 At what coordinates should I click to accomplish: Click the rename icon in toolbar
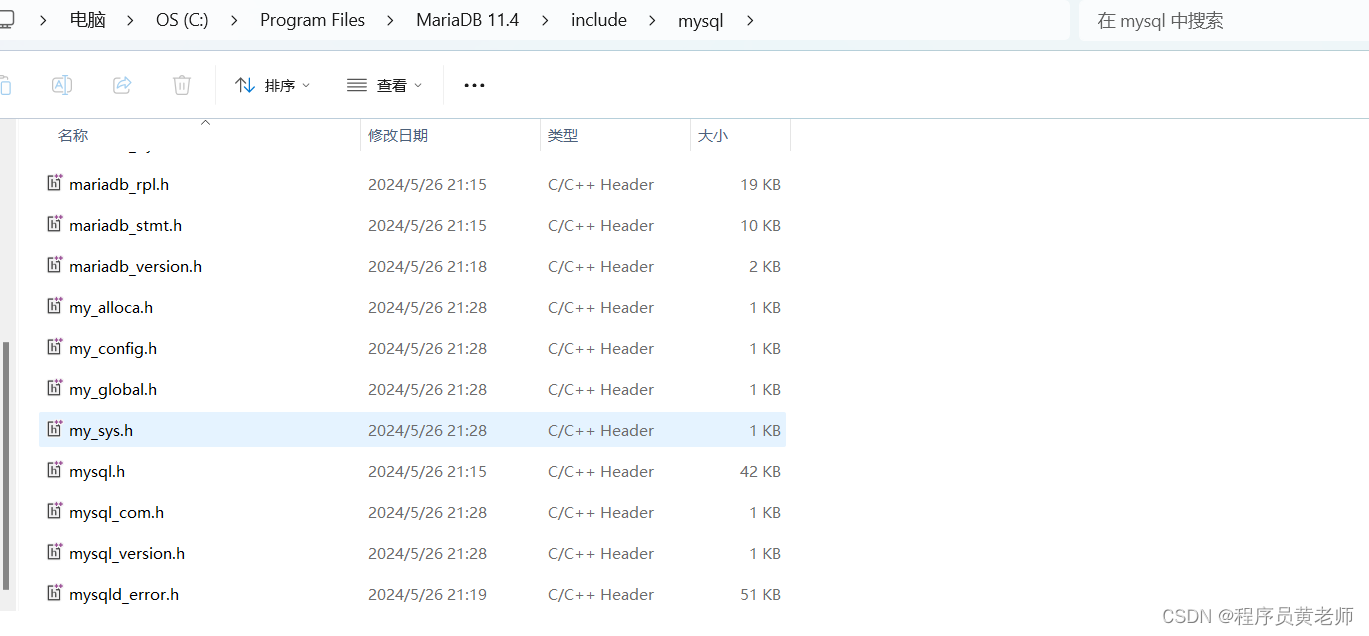[x=62, y=85]
